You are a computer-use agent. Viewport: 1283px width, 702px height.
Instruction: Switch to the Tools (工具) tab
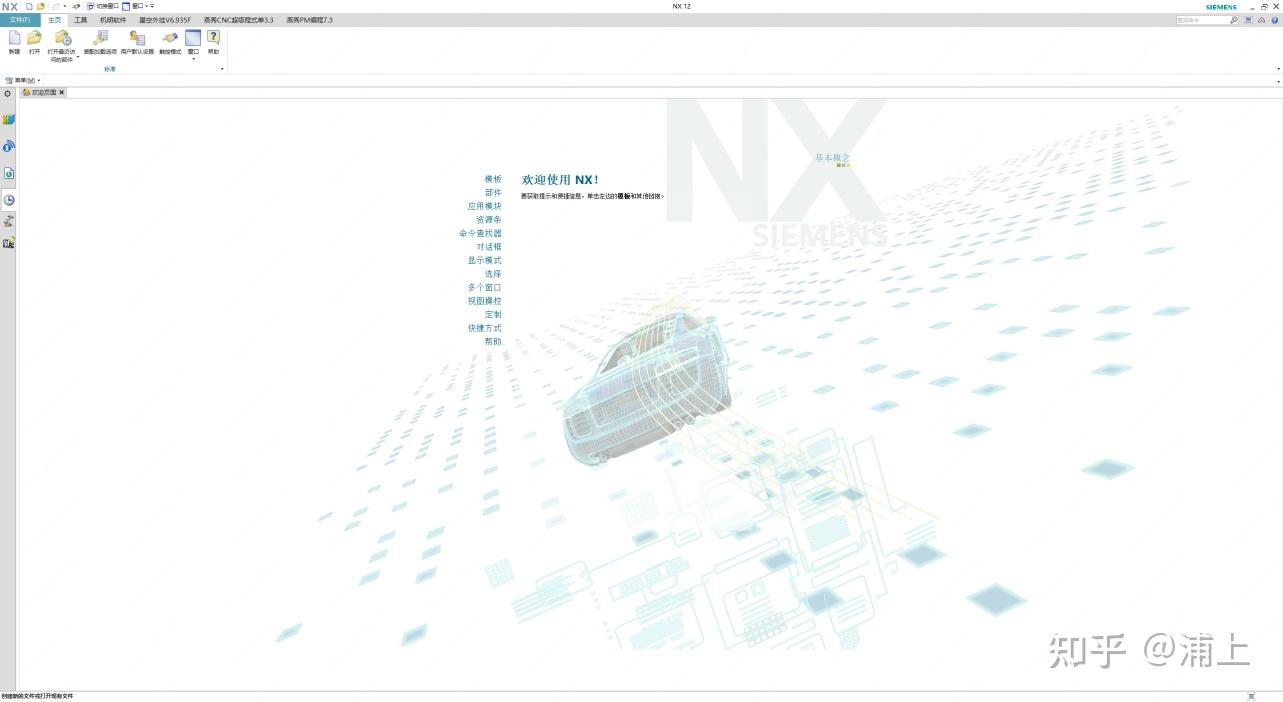(81, 20)
